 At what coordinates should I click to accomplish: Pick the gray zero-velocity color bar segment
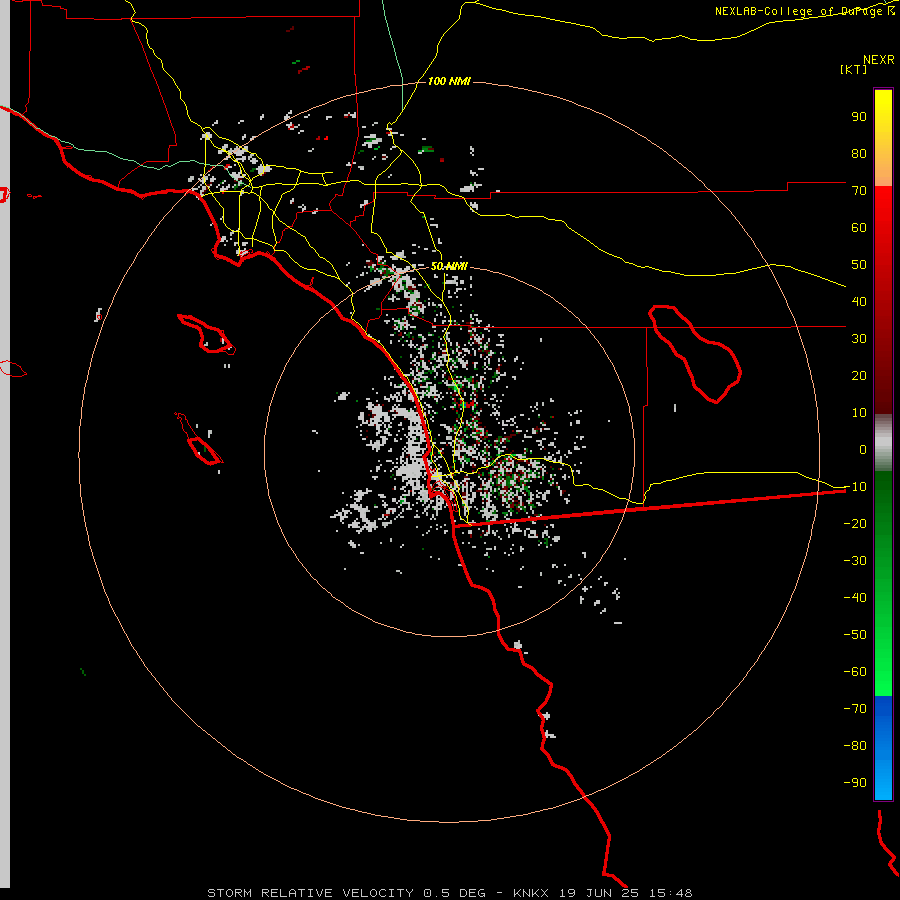click(x=883, y=442)
